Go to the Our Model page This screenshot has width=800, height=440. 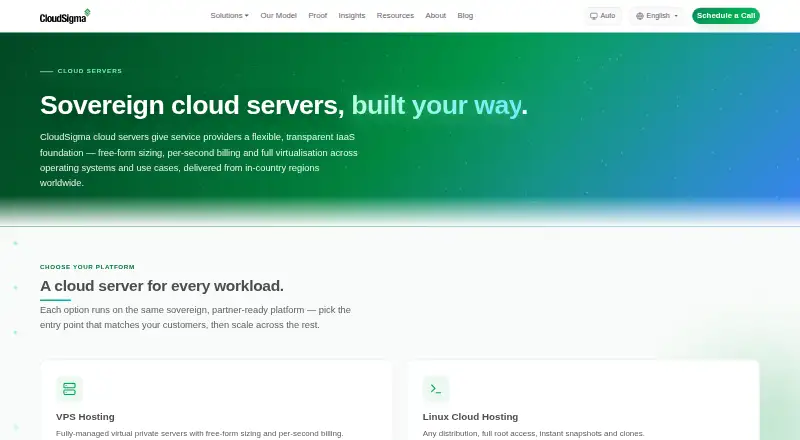279,16
